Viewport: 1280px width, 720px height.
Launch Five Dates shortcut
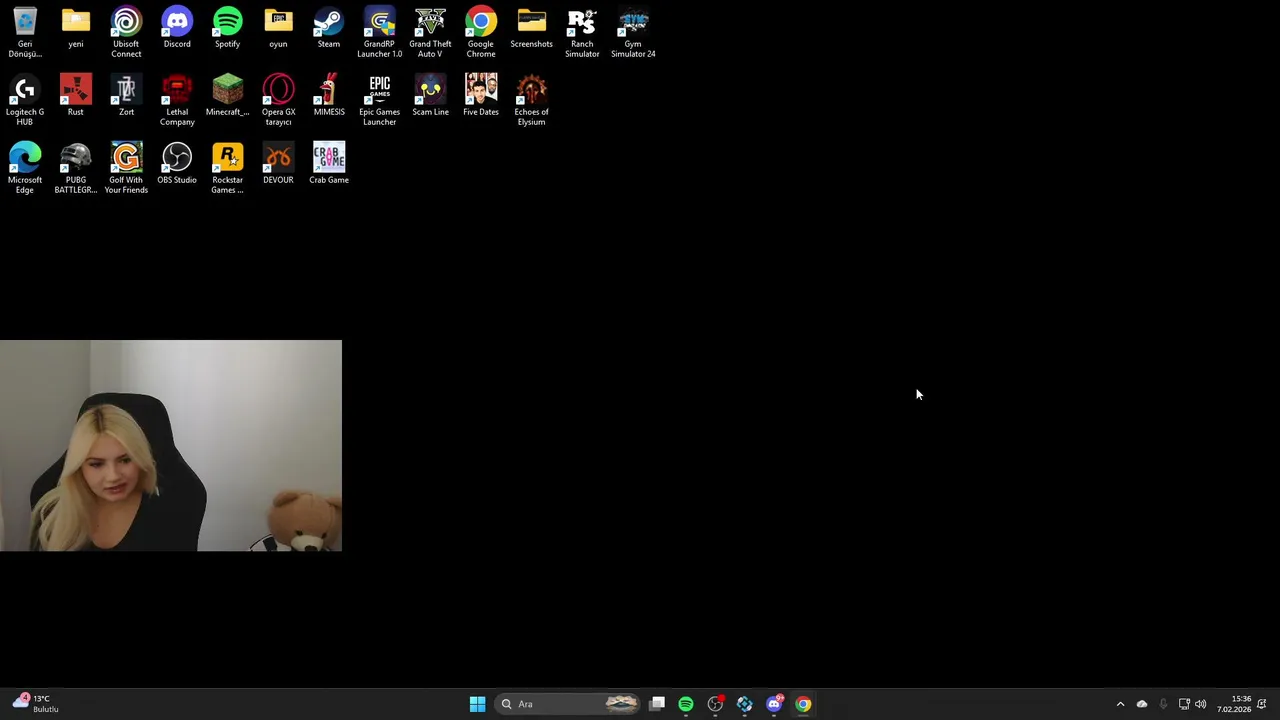point(481,96)
